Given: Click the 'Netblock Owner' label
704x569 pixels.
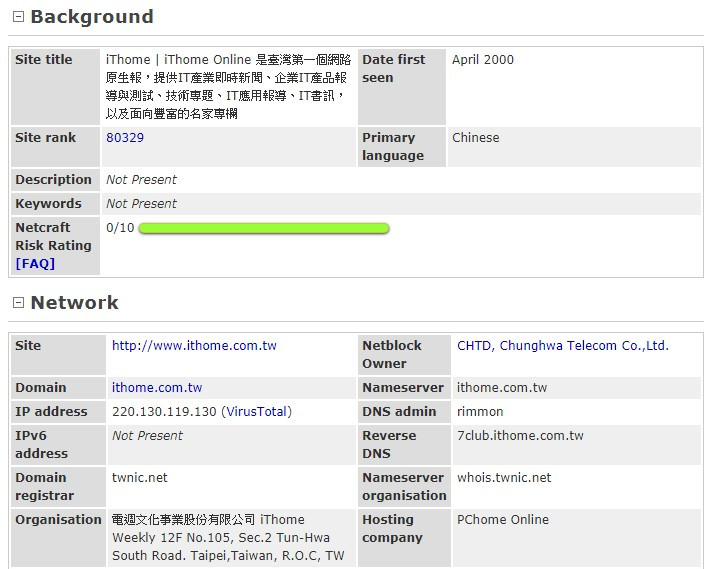Looking at the screenshot, I should click(x=392, y=354).
